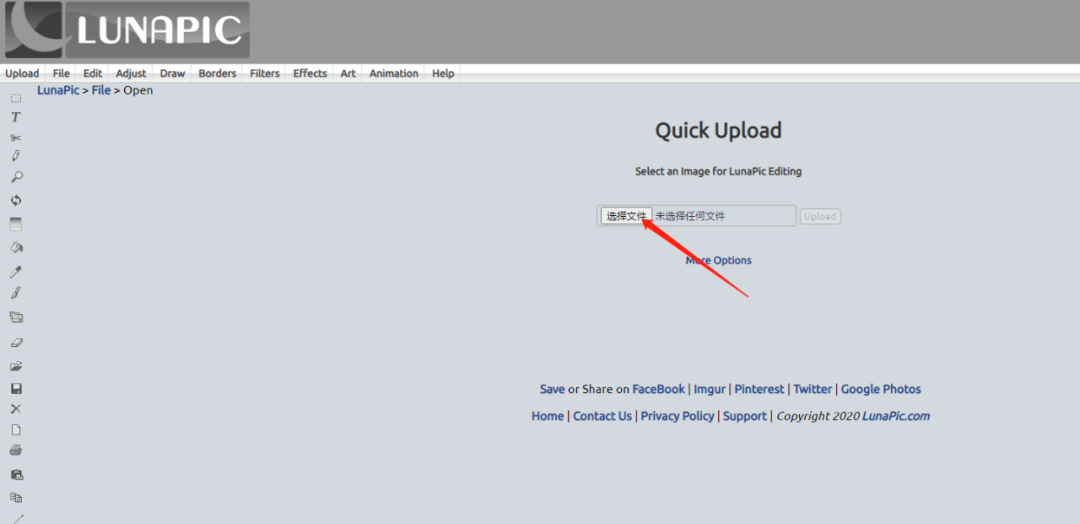Open the Effects menu
This screenshot has width=1080, height=524.
coord(310,74)
